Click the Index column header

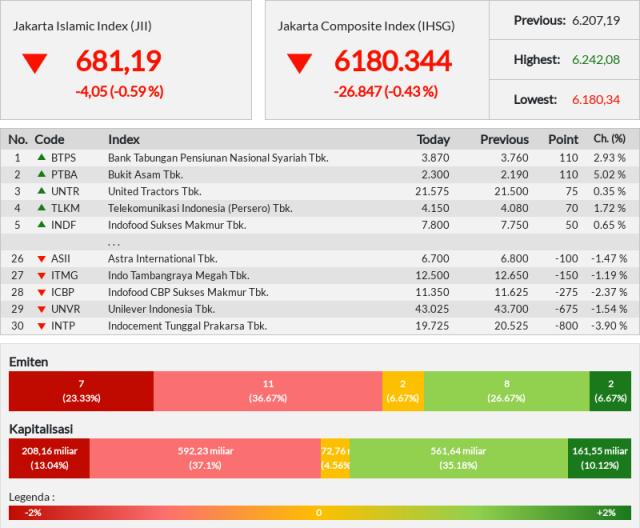tap(124, 140)
